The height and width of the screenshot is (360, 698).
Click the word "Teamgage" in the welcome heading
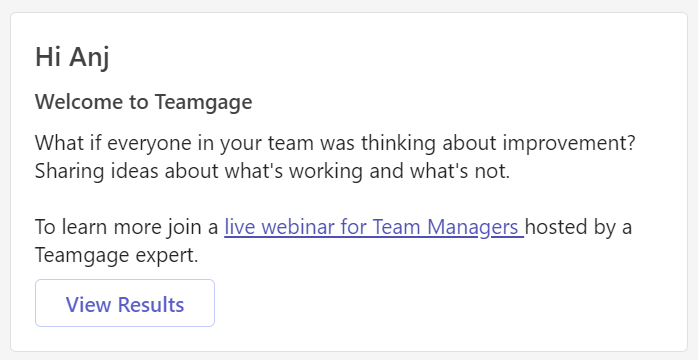[x=203, y=103]
